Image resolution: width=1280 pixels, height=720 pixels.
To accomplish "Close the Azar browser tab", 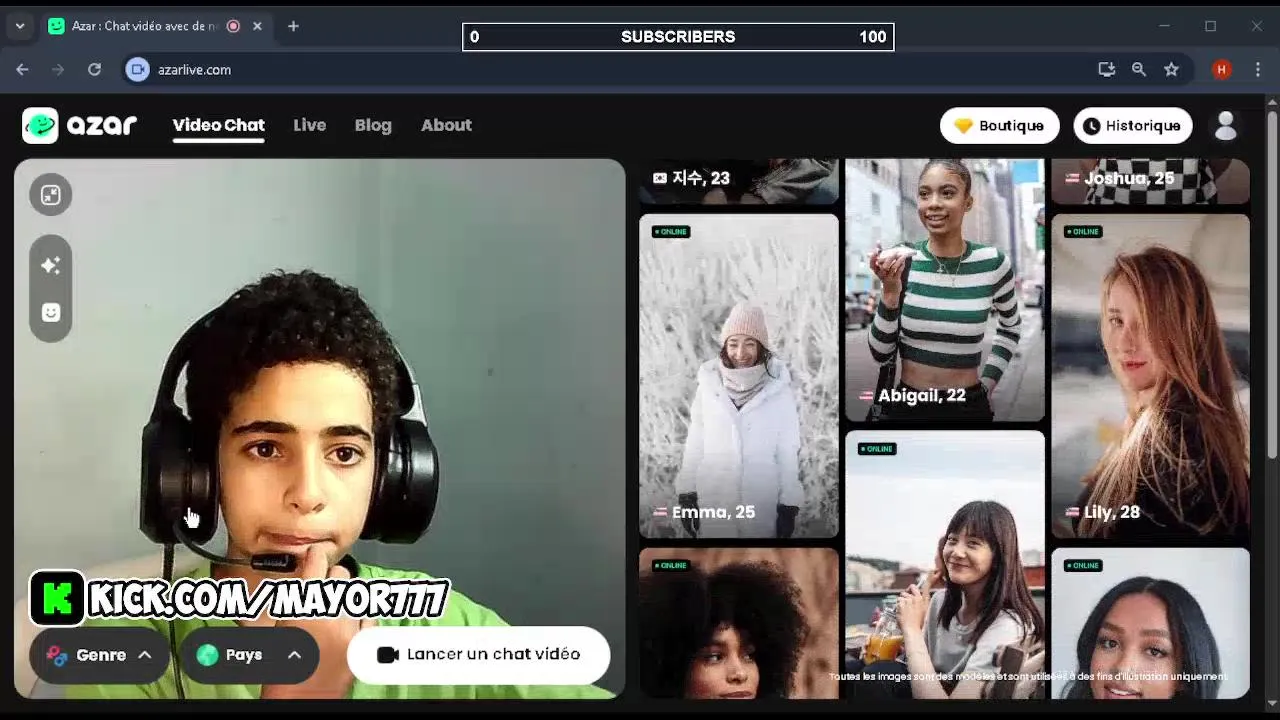I will [257, 26].
